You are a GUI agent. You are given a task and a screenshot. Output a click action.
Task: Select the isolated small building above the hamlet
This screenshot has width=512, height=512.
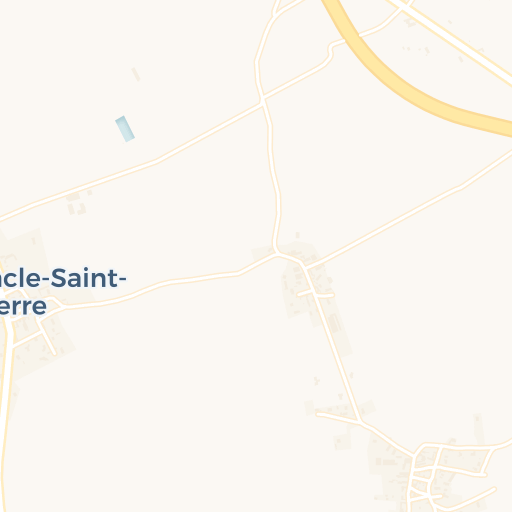298,235
